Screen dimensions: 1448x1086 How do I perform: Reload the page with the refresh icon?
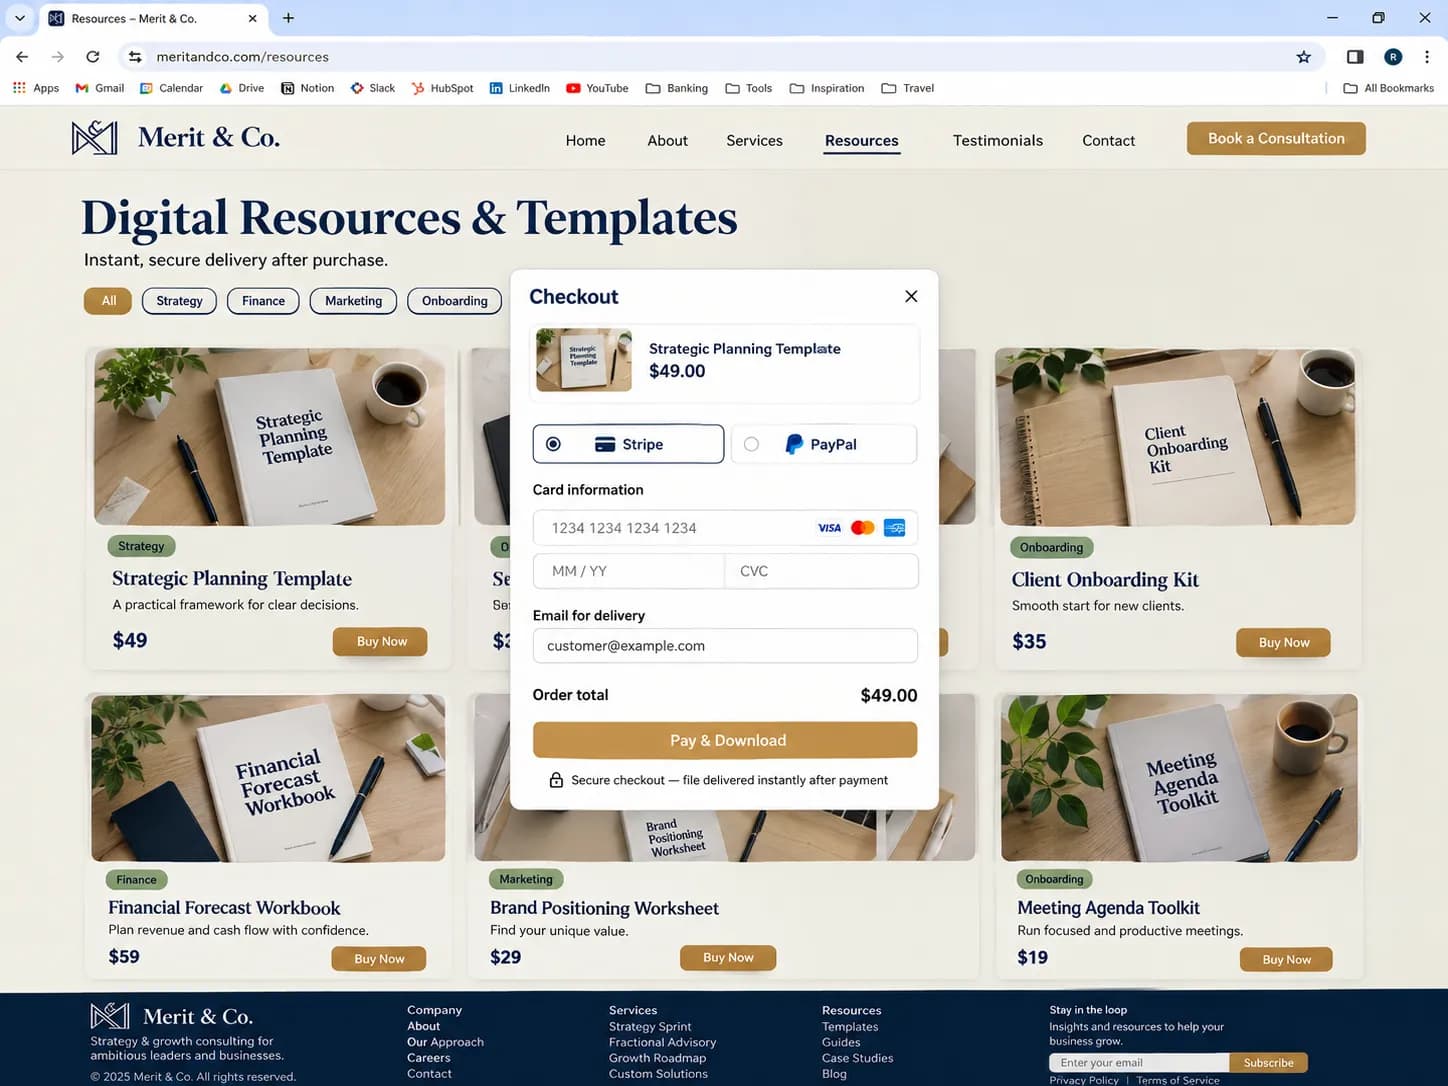tap(92, 57)
